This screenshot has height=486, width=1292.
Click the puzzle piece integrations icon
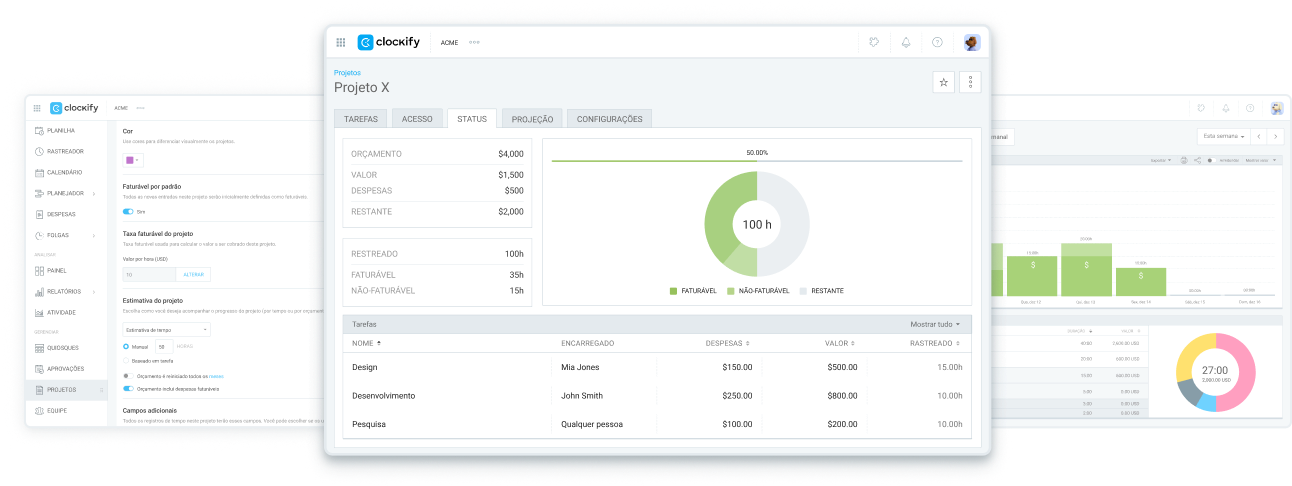point(875,42)
